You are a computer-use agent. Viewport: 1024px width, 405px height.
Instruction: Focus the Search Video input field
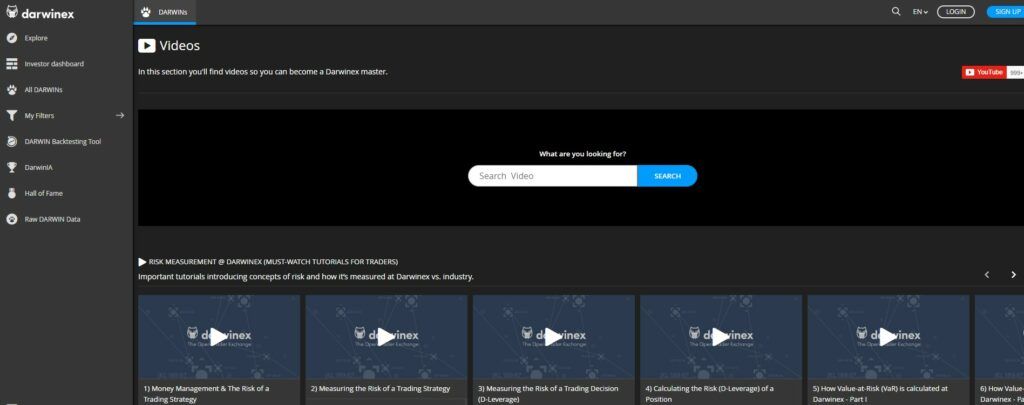pos(552,176)
